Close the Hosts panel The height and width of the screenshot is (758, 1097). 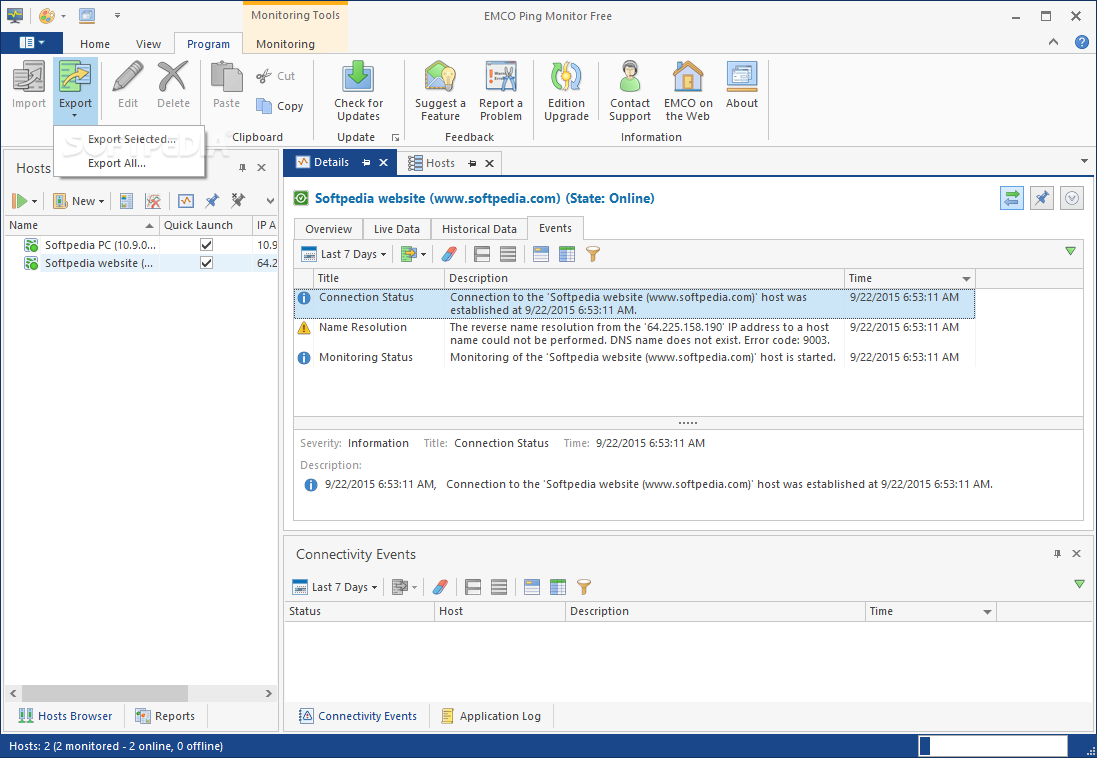click(x=261, y=168)
